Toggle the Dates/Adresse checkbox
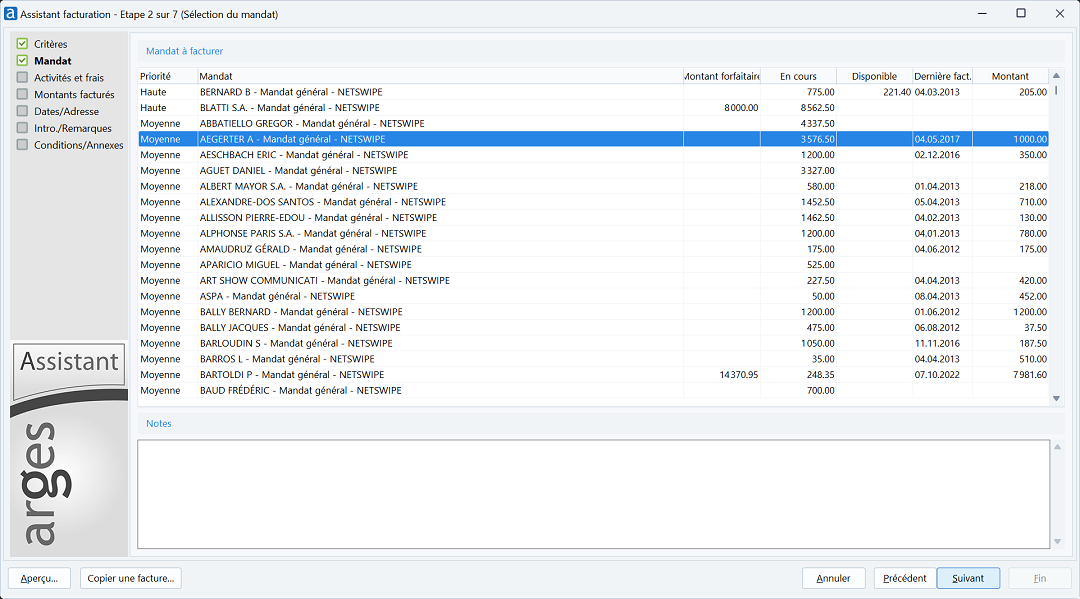 [23, 111]
